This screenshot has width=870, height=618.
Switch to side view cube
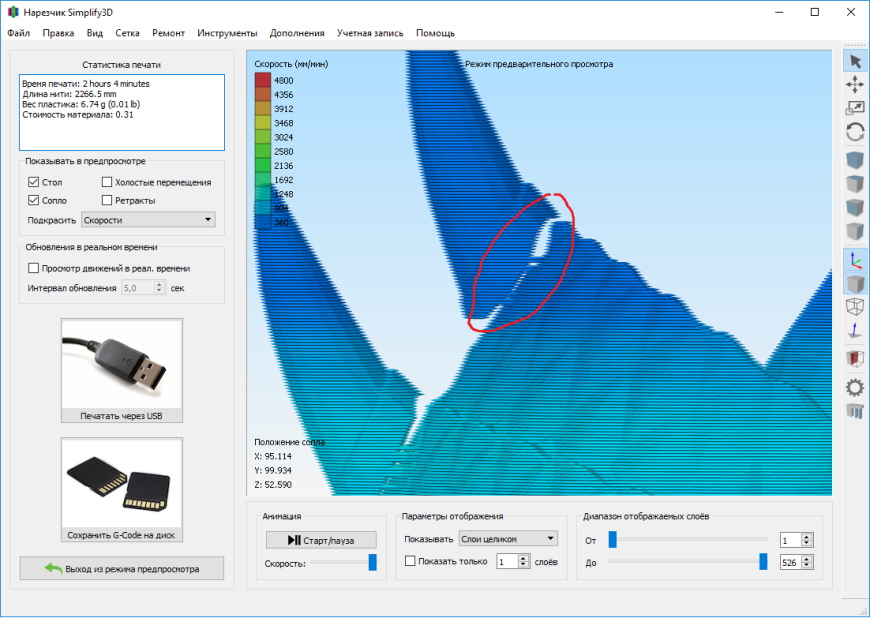click(x=854, y=230)
